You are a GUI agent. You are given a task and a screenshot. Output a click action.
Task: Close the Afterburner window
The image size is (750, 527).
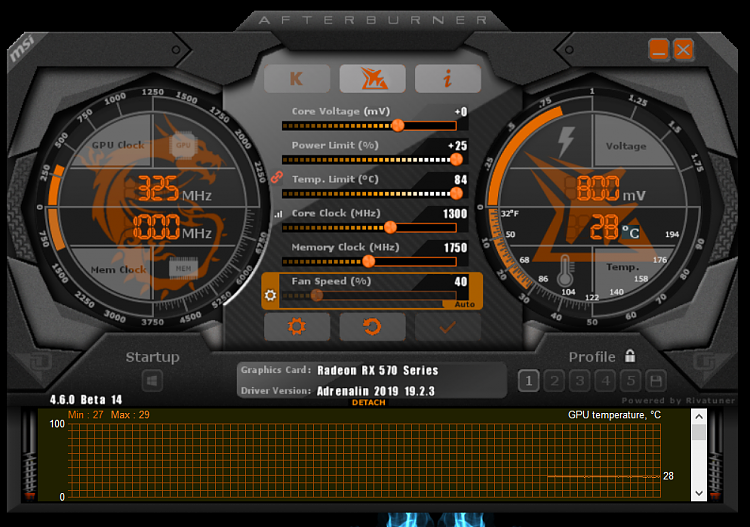[x=684, y=49]
